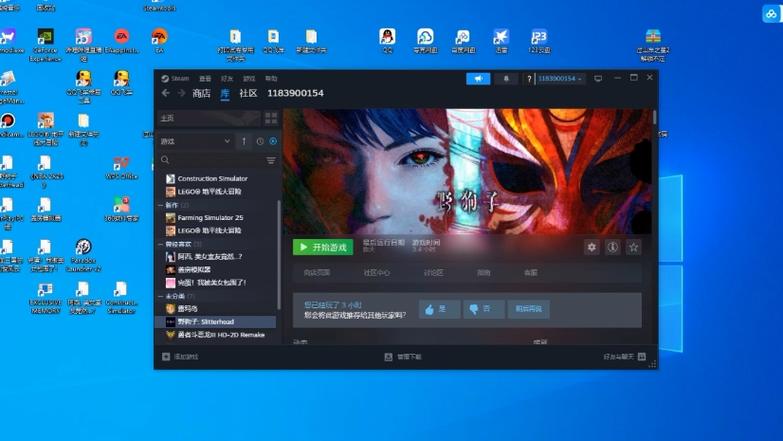Open the 社区中心 game link
783x441 pixels.
coord(377,273)
